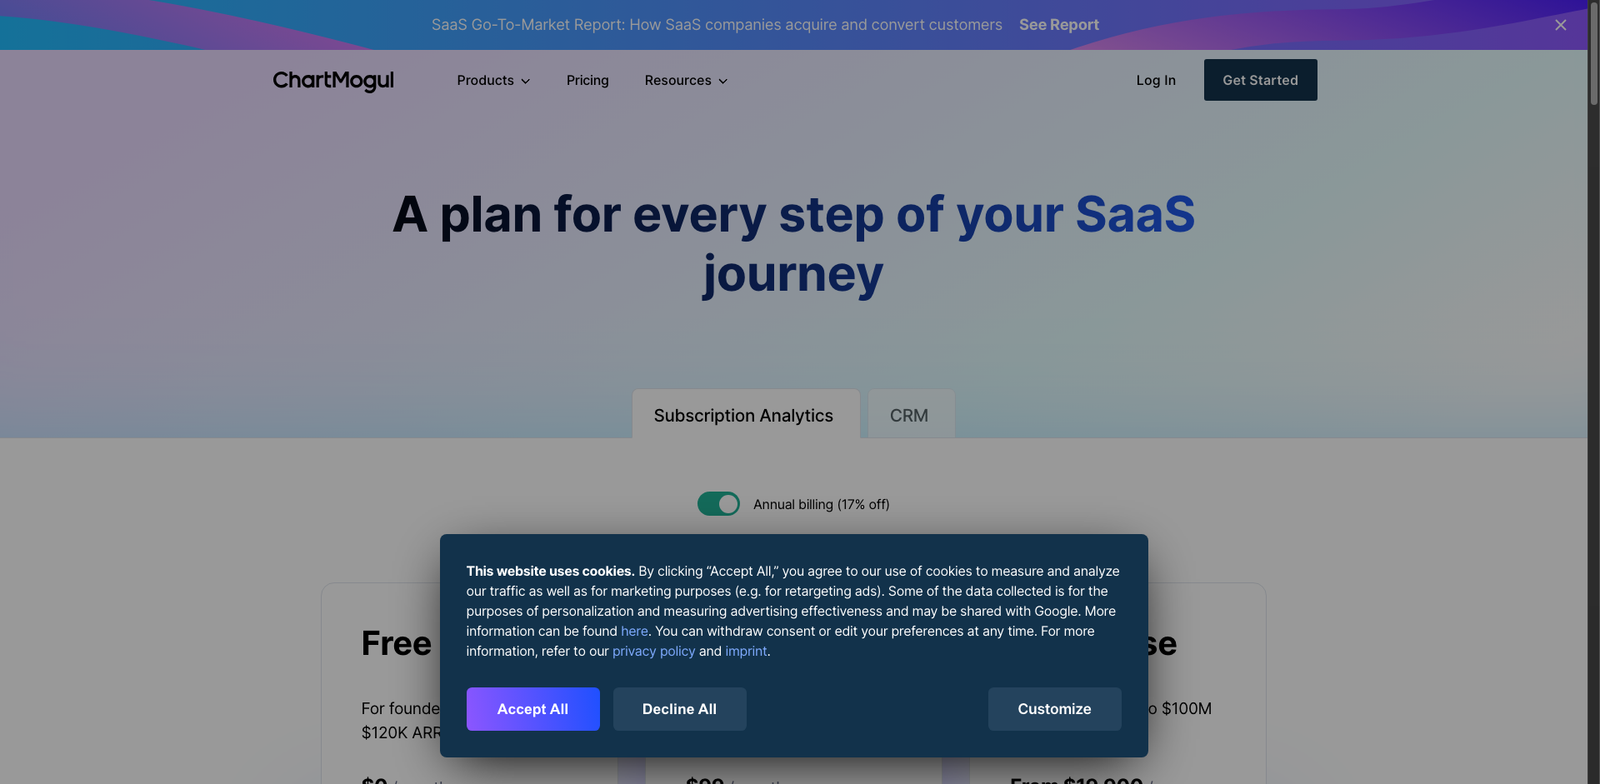Disable the Annual billing toggle

coord(717,503)
